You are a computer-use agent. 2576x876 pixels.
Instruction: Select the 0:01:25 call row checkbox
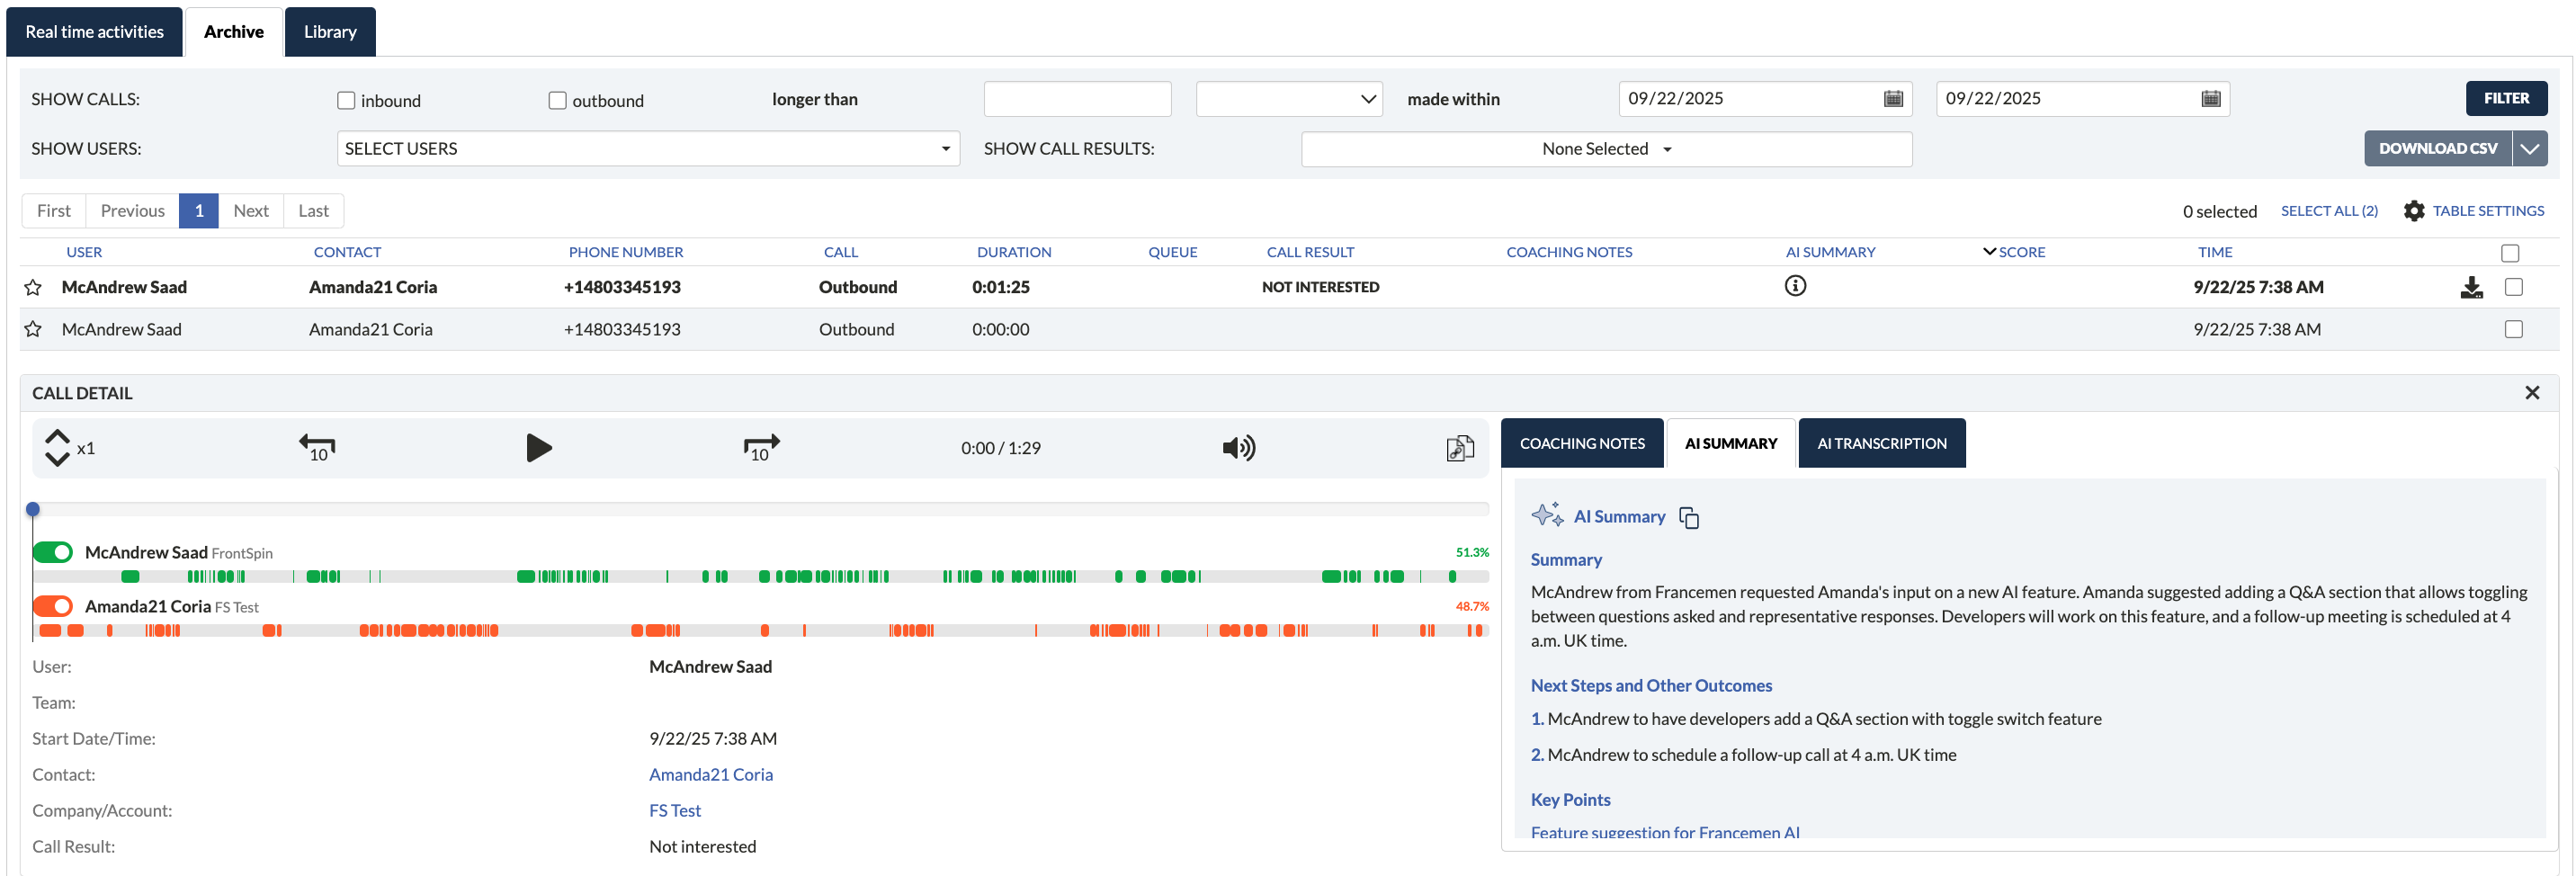[2514, 287]
